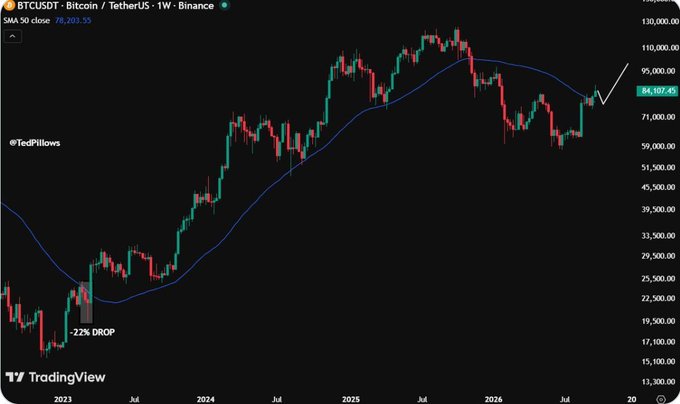Select the -22% DROP text annotation
The width and height of the screenshot is (680, 404).
(92, 332)
